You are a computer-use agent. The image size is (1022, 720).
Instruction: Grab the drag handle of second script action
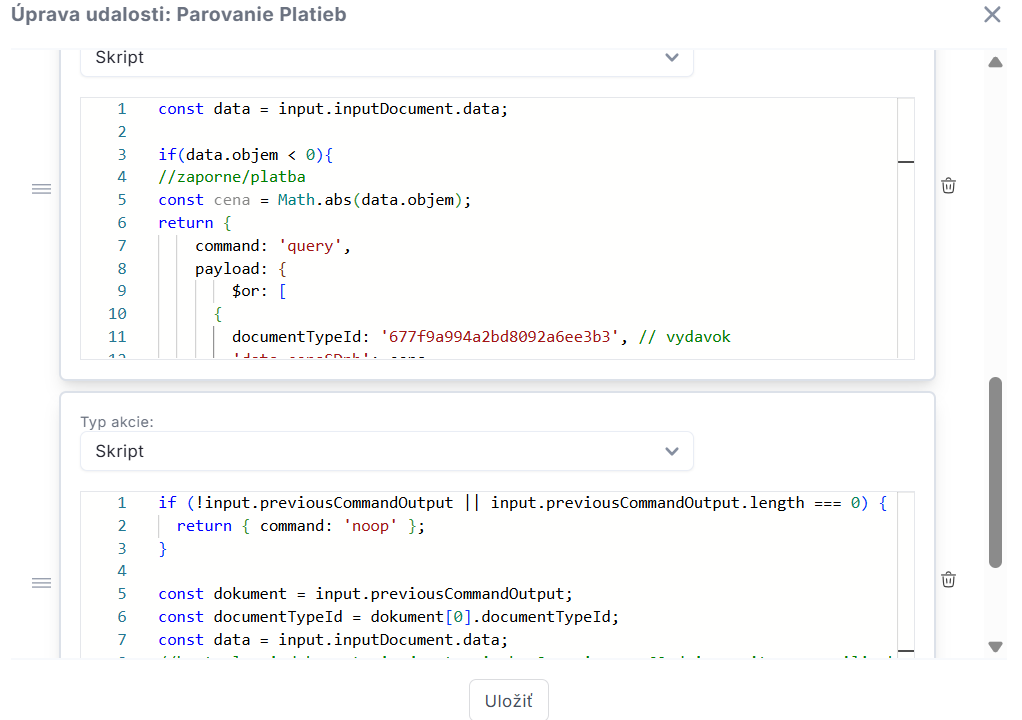click(x=42, y=583)
